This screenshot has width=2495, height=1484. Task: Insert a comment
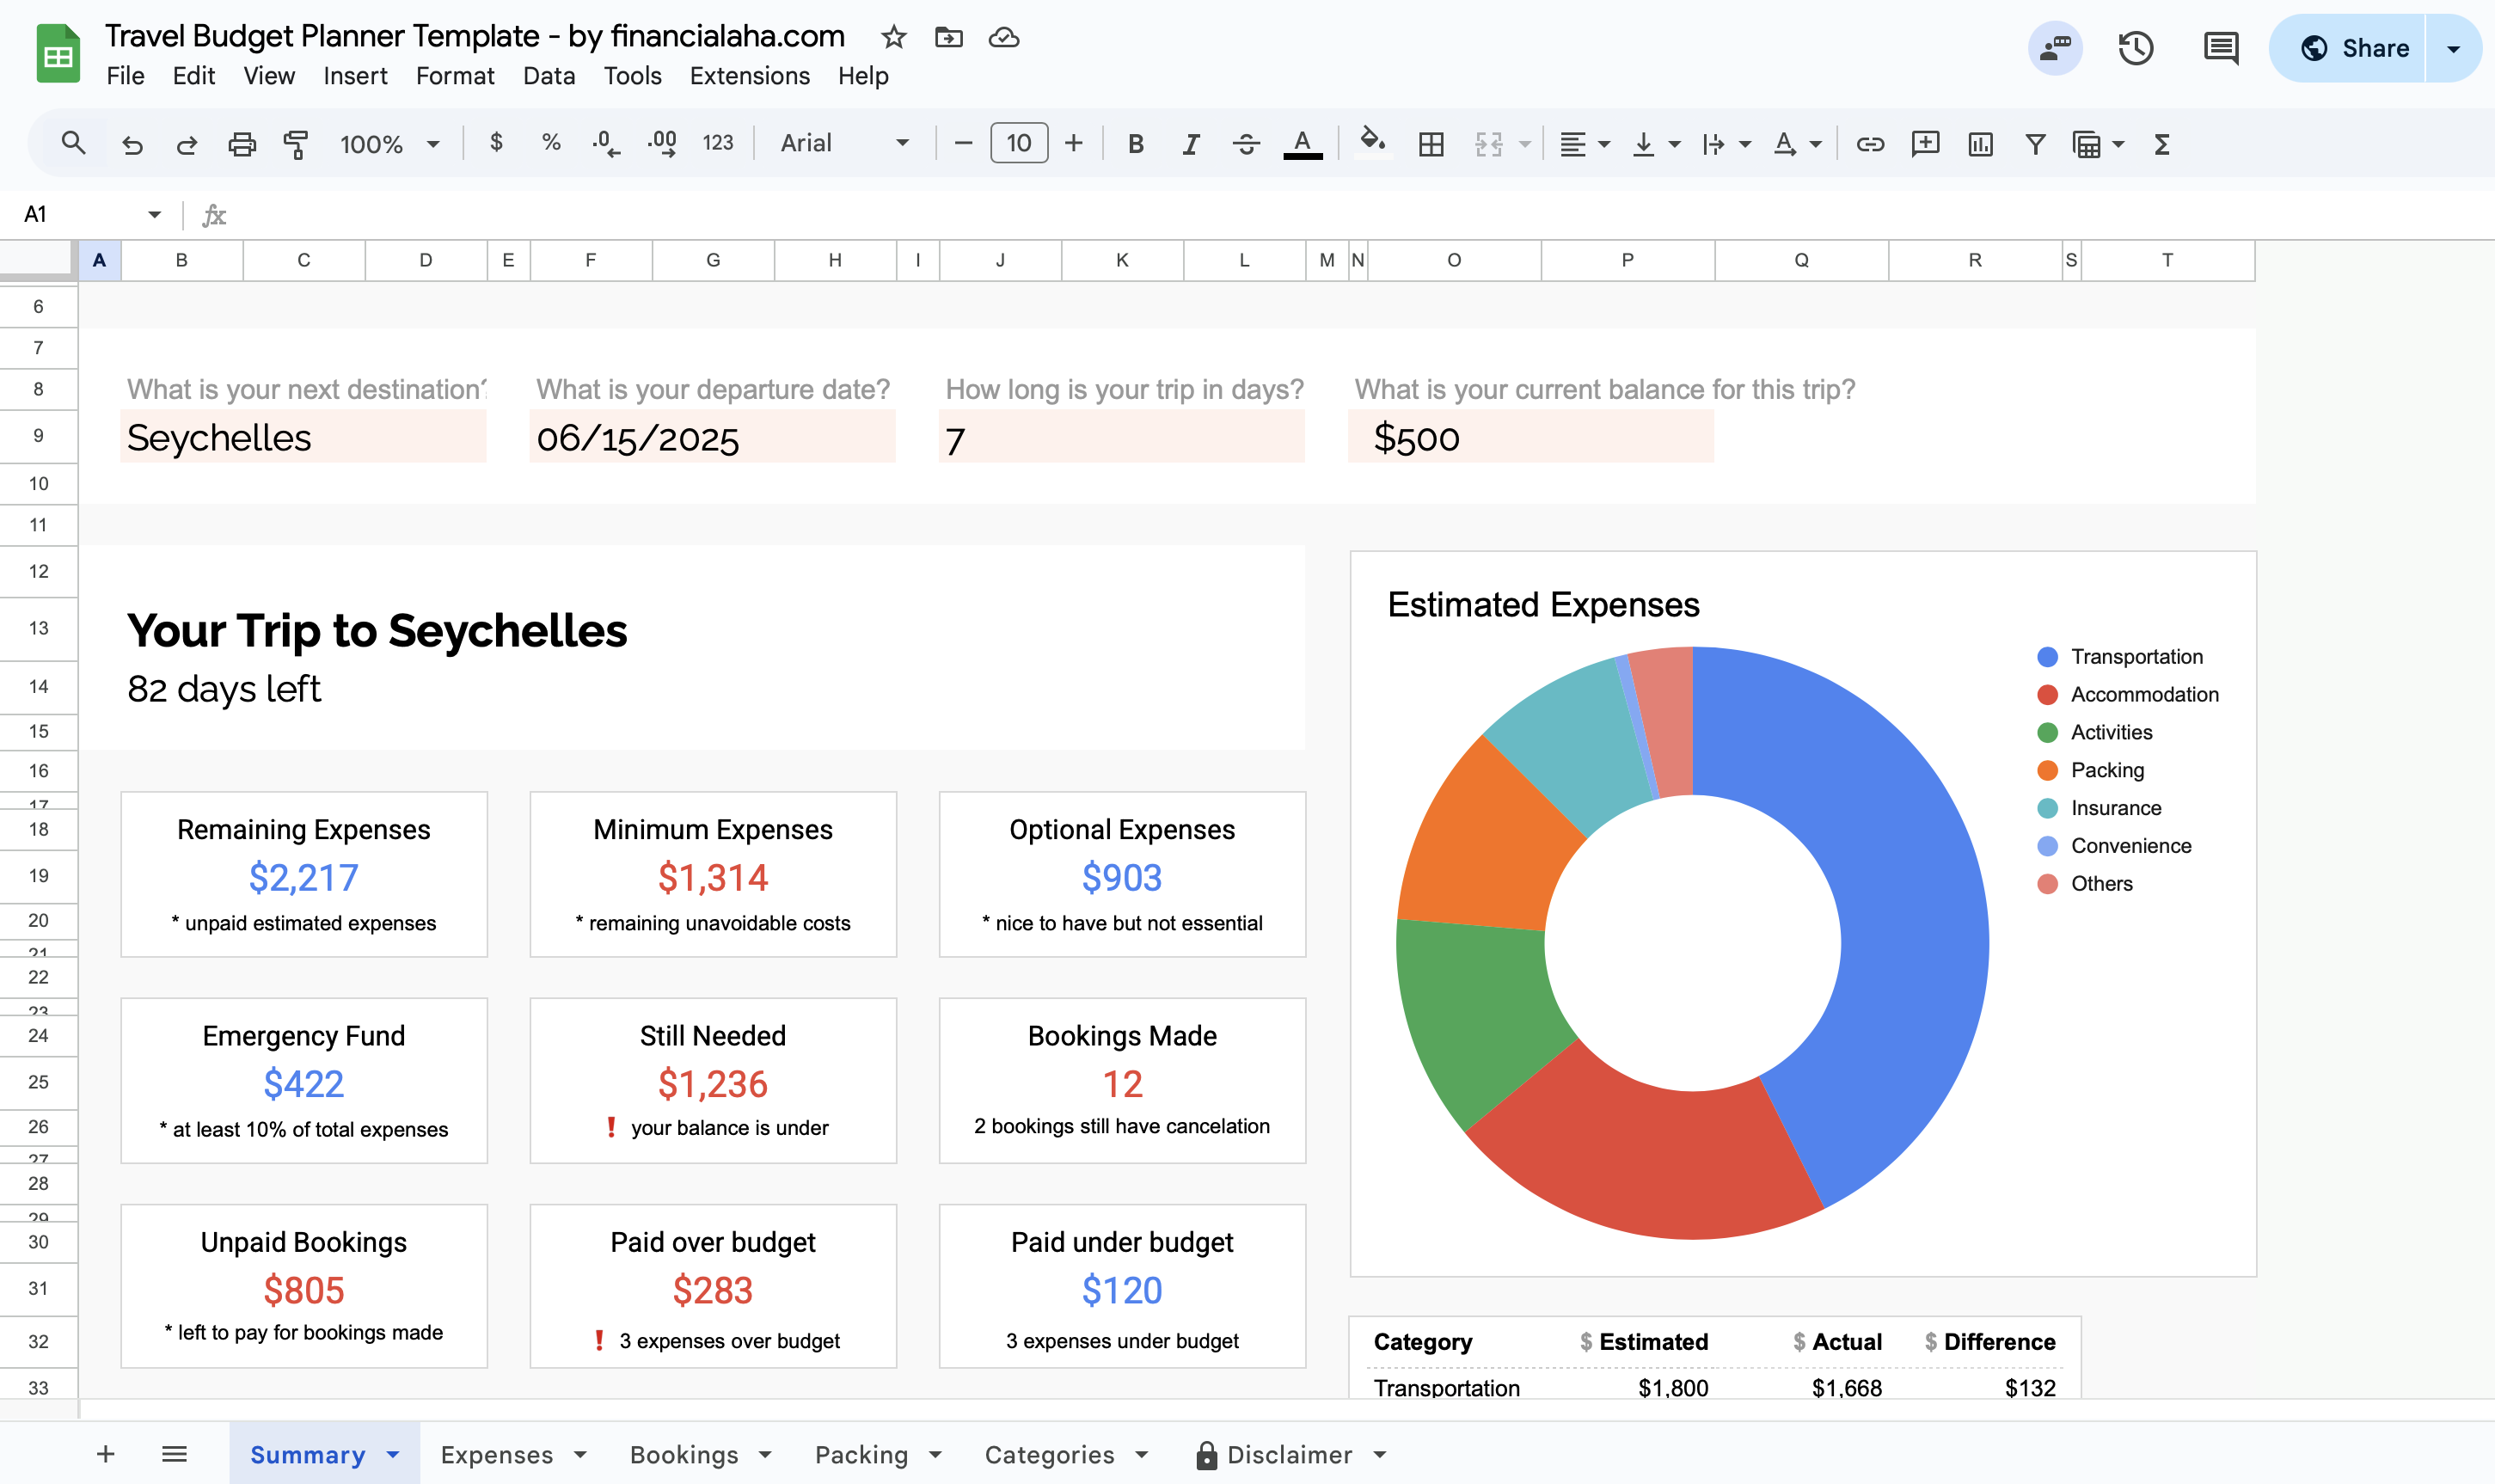coord(1923,144)
